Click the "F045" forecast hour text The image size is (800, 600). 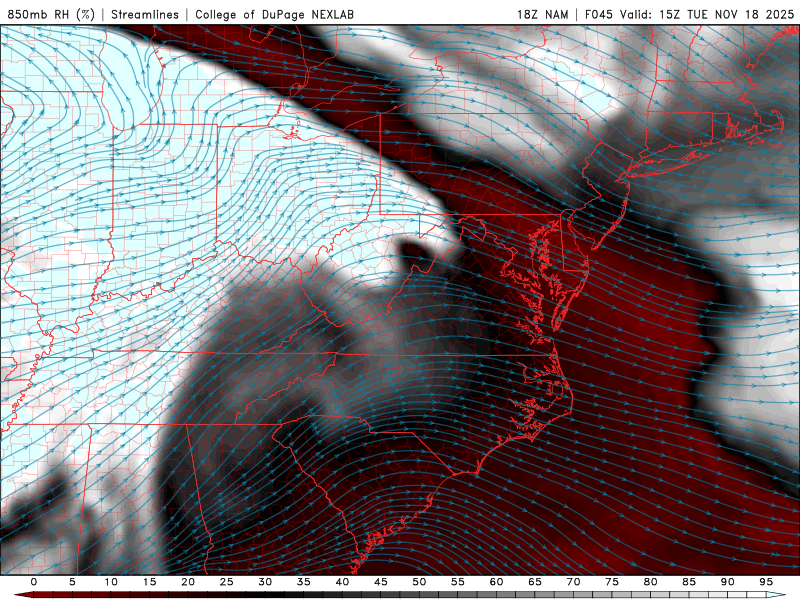[598, 14]
